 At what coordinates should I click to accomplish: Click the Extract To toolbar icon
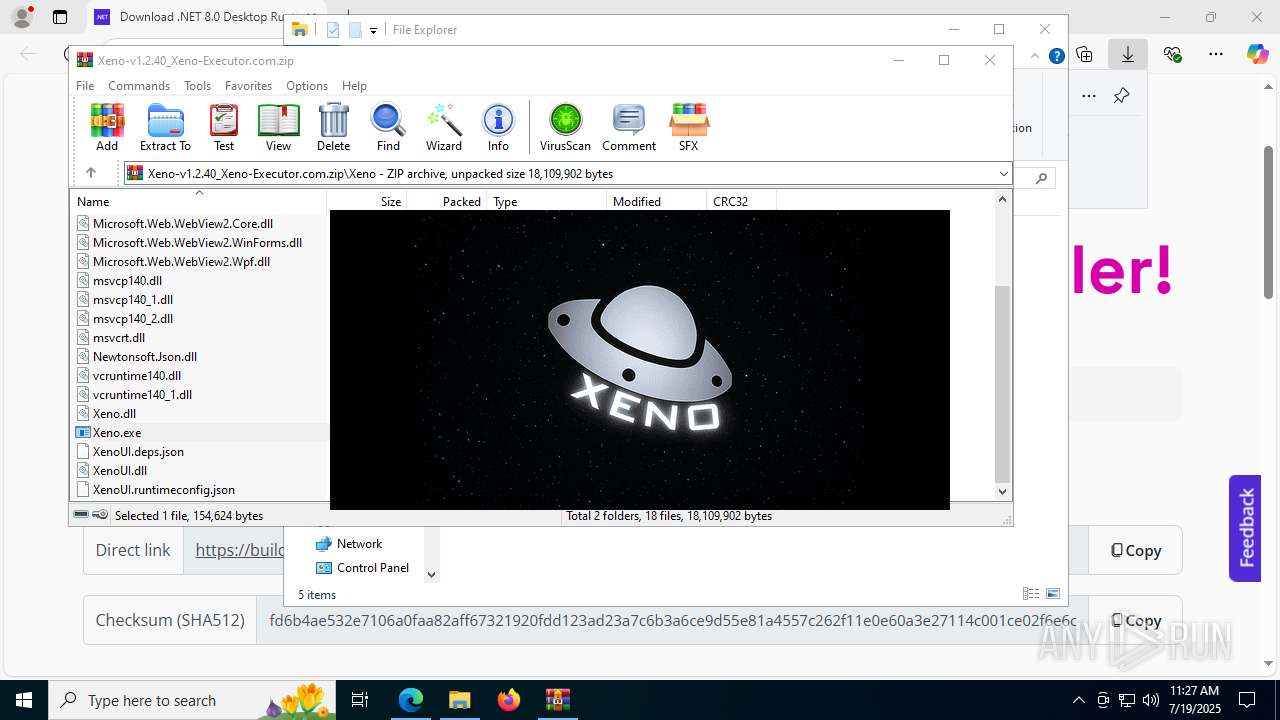pos(165,127)
